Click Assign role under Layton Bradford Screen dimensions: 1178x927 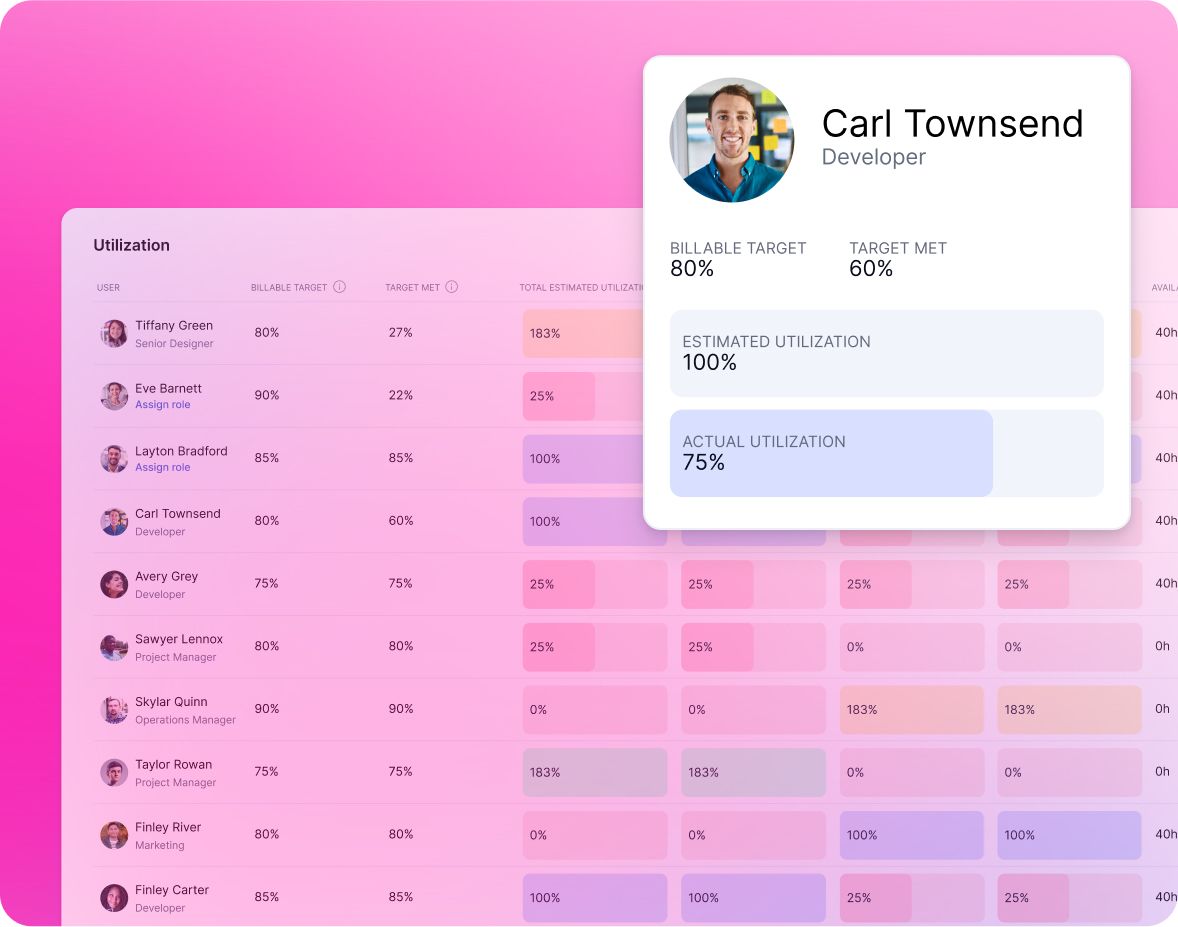[x=162, y=467]
